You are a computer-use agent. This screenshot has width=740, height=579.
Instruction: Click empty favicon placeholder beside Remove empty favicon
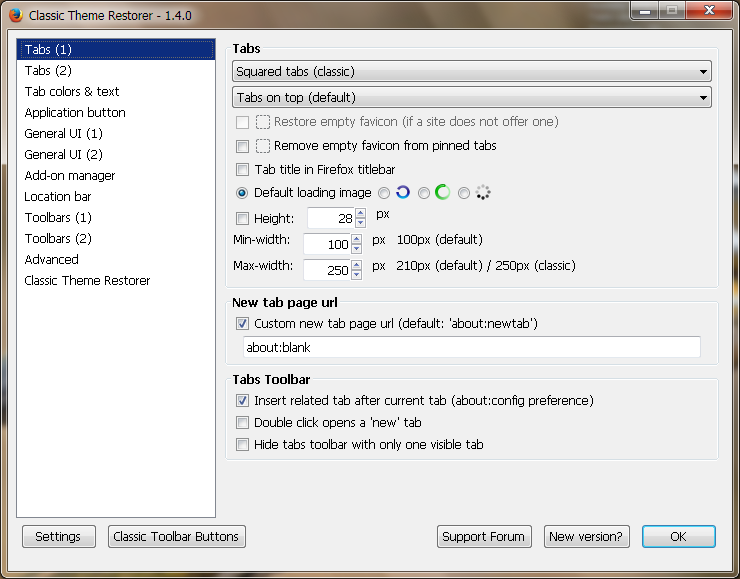coord(263,146)
